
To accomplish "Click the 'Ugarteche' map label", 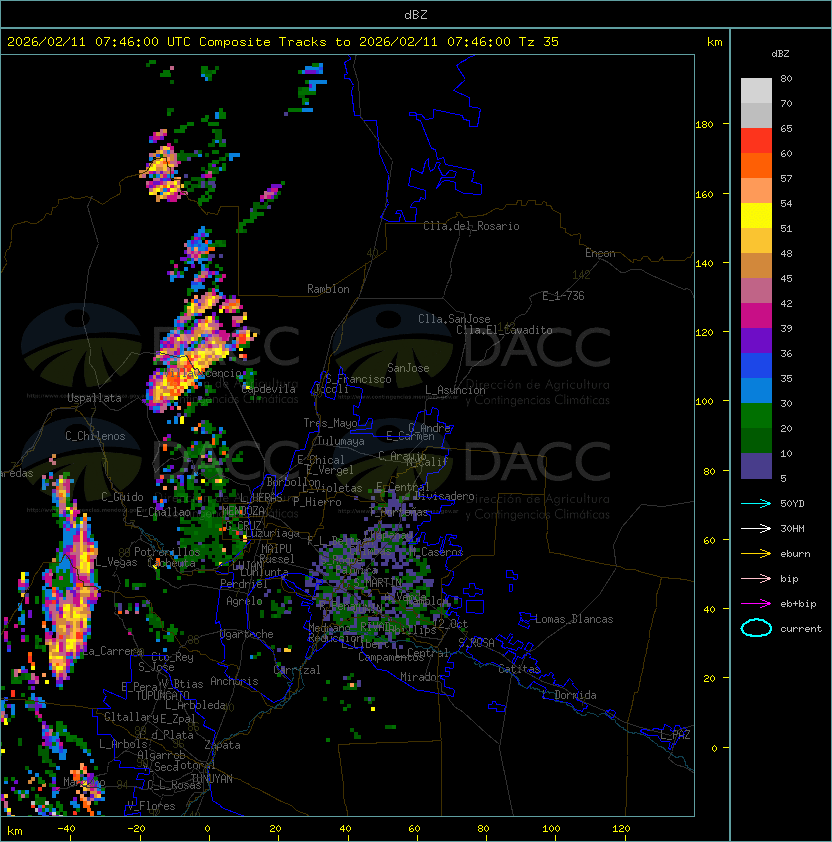I will click(247, 634).
